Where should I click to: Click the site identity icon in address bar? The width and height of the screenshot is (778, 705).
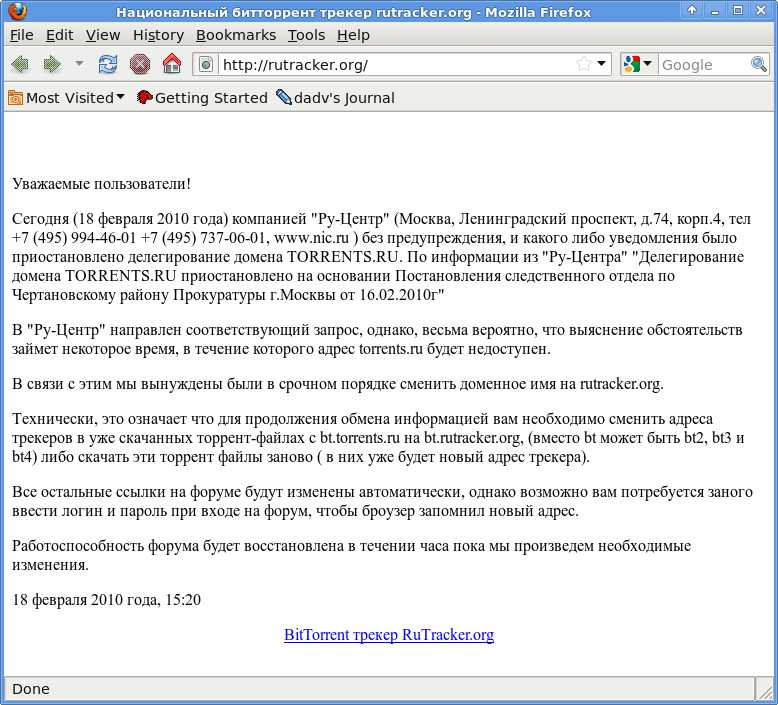click(206, 64)
